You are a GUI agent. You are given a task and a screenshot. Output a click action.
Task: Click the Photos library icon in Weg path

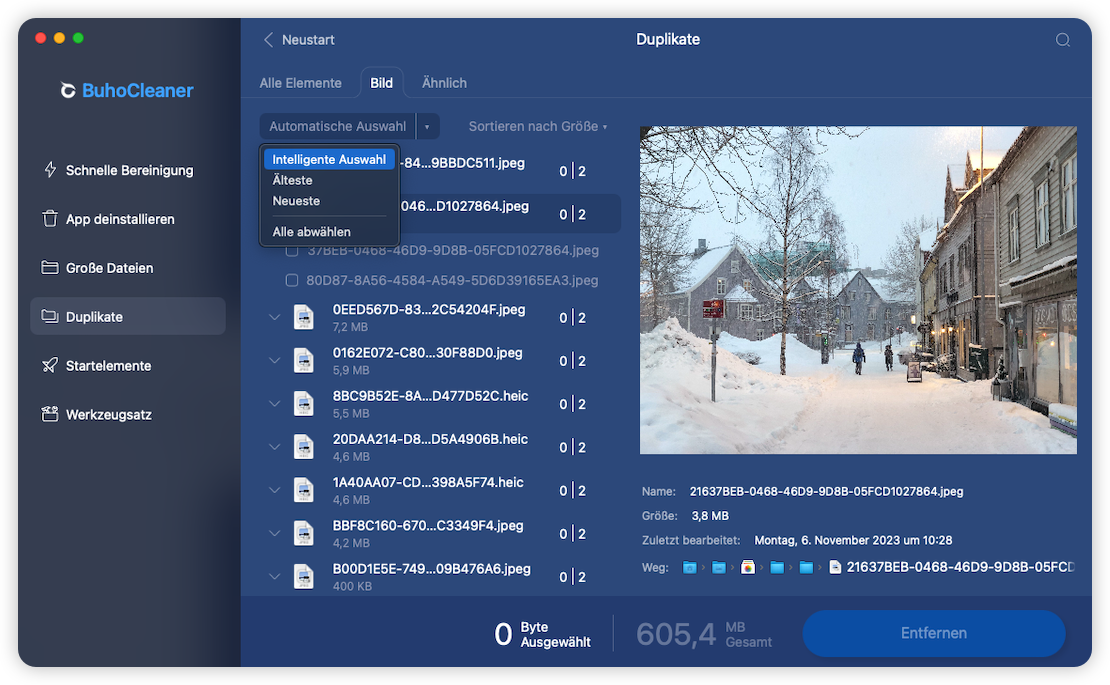[x=748, y=568]
